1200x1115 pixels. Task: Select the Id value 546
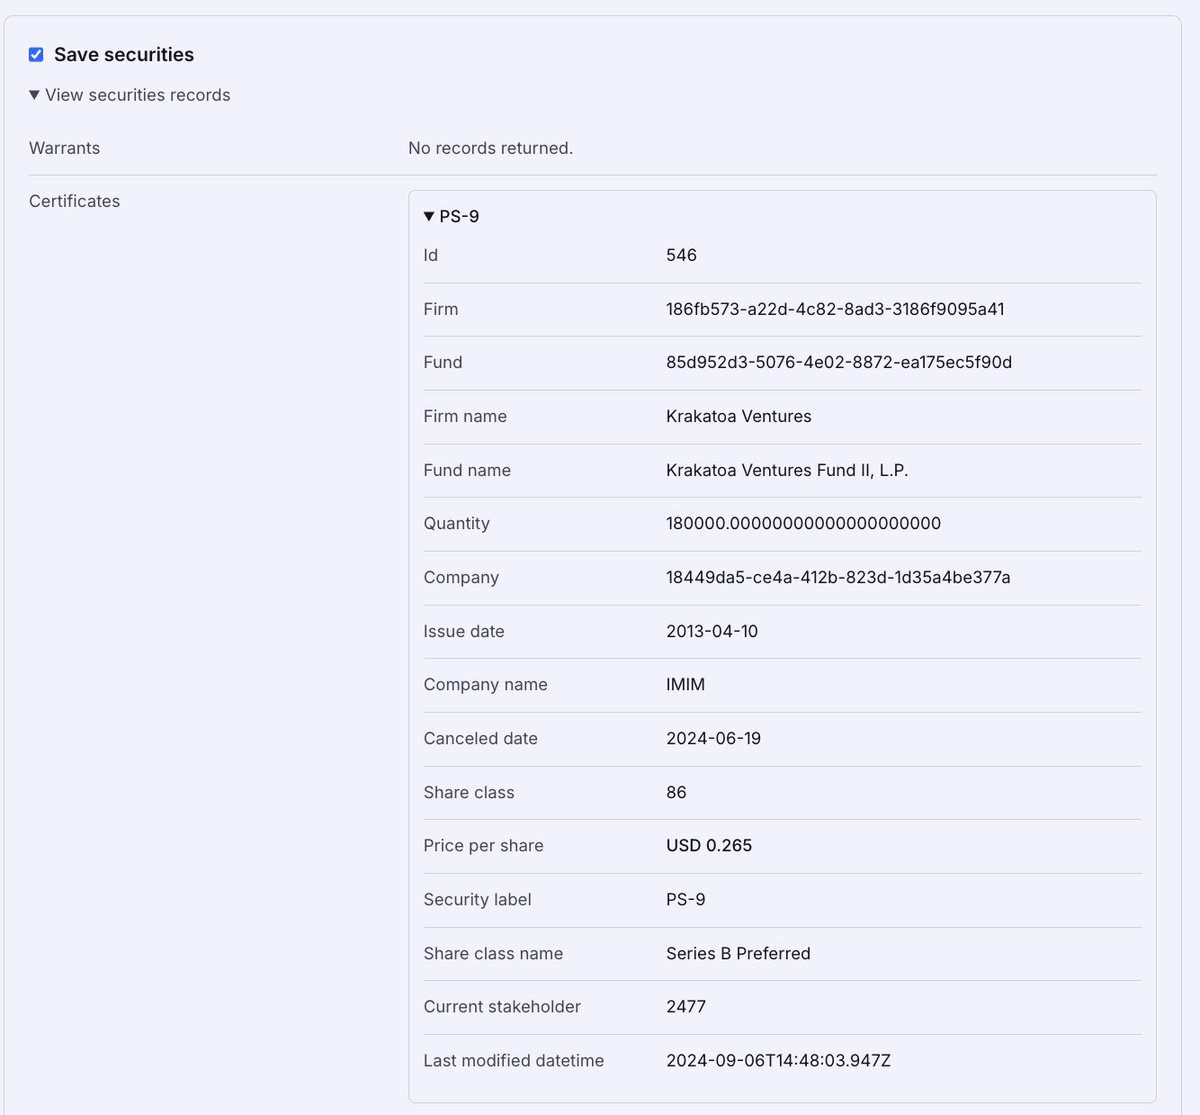coord(681,255)
